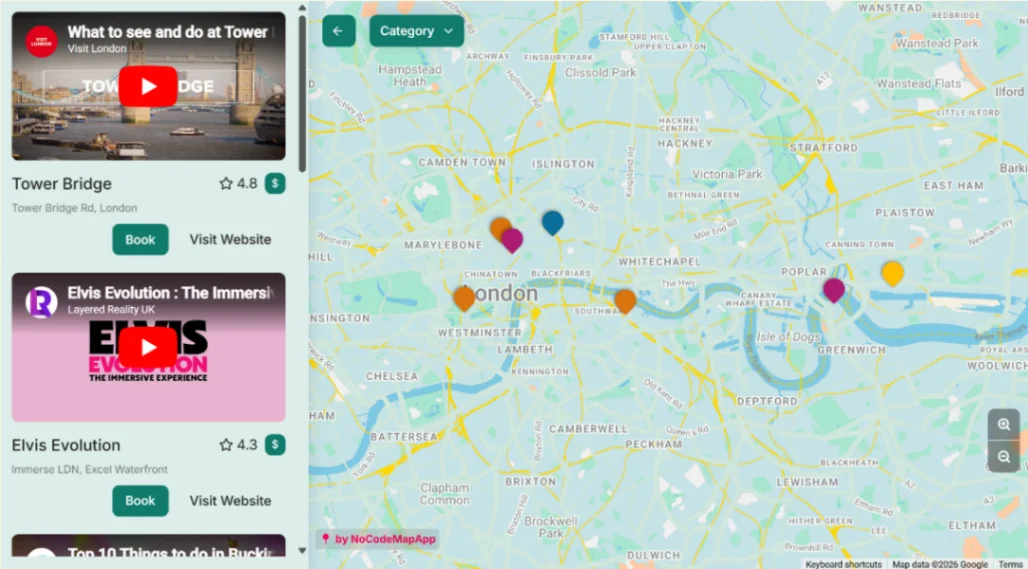The height and width of the screenshot is (569, 1028).
Task: Click the magenta pin near Marylebone
Action: pyautogui.click(x=512, y=240)
